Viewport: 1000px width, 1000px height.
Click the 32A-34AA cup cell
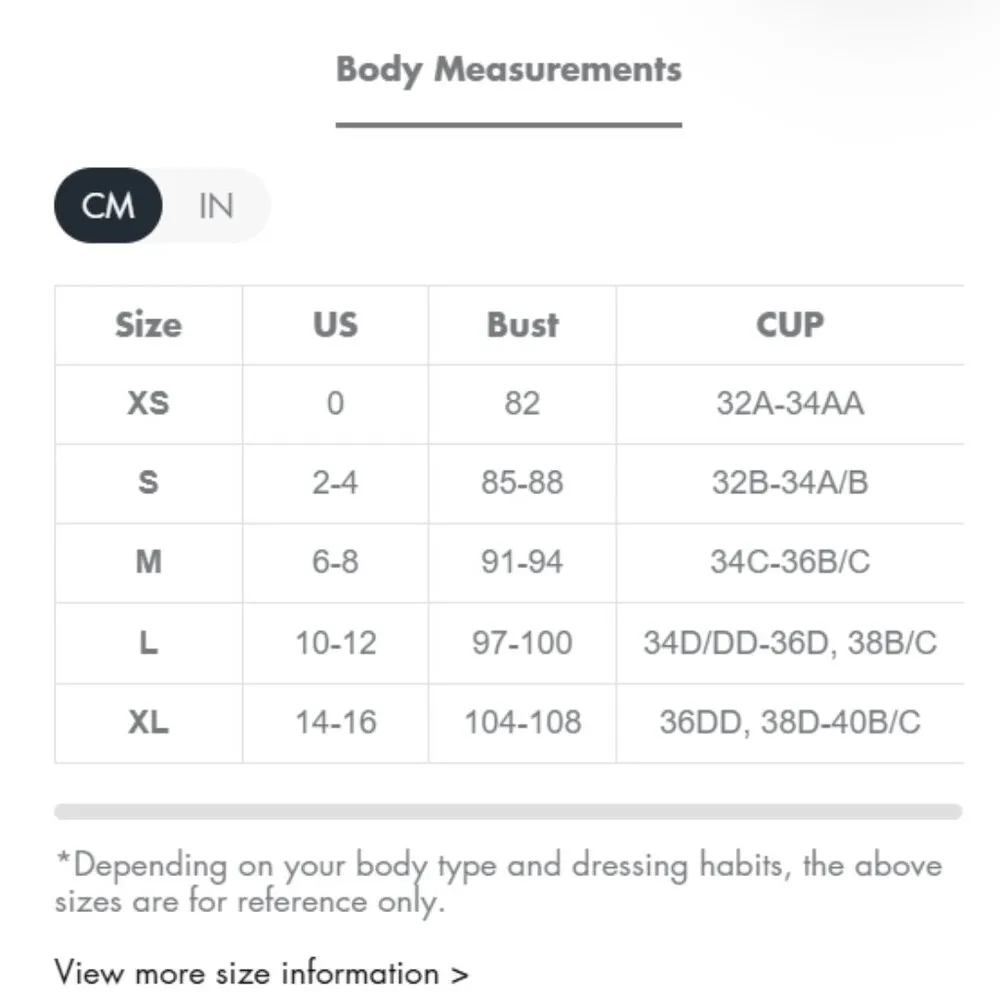click(790, 403)
